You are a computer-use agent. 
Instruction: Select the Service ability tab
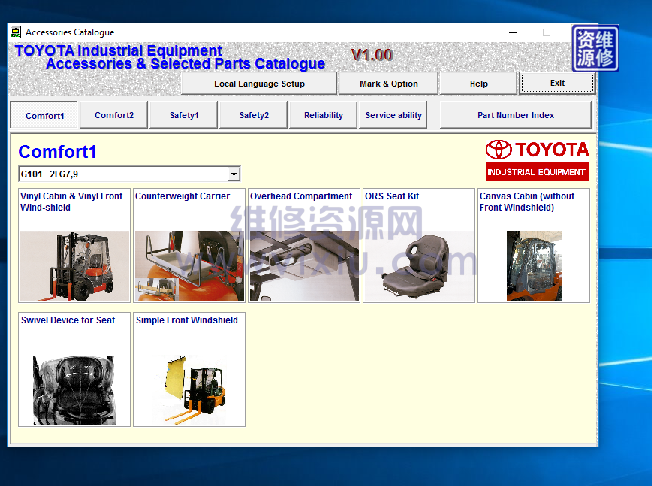click(393, 115)
